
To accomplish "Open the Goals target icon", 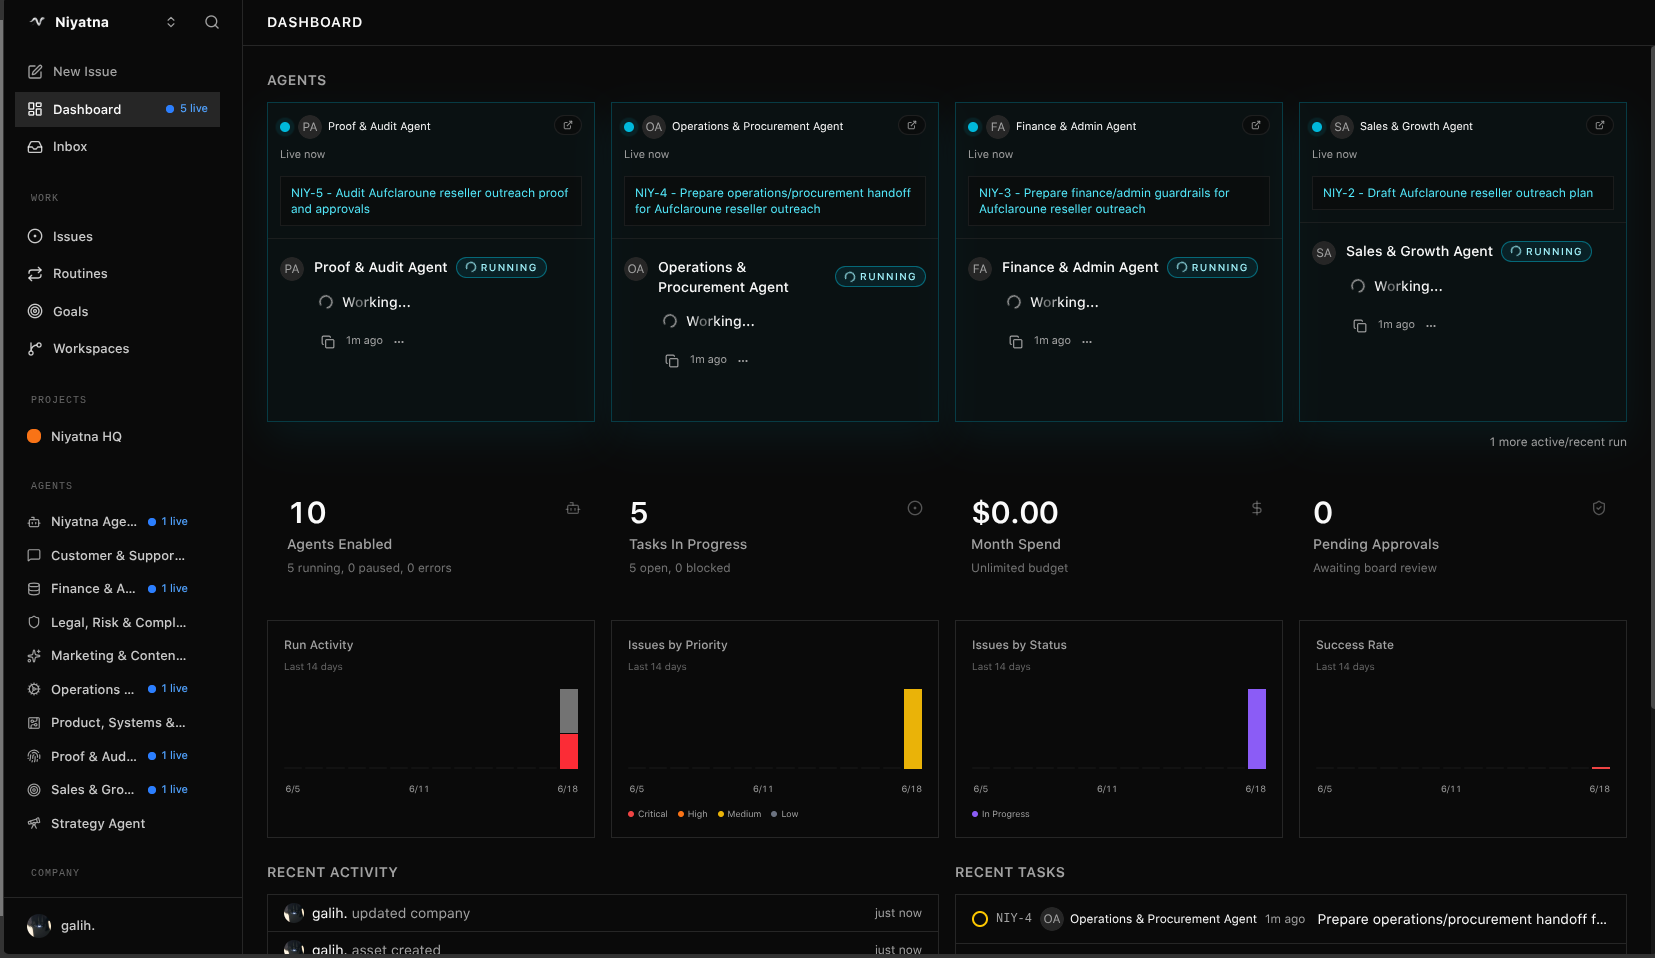I will coord(35,311).
